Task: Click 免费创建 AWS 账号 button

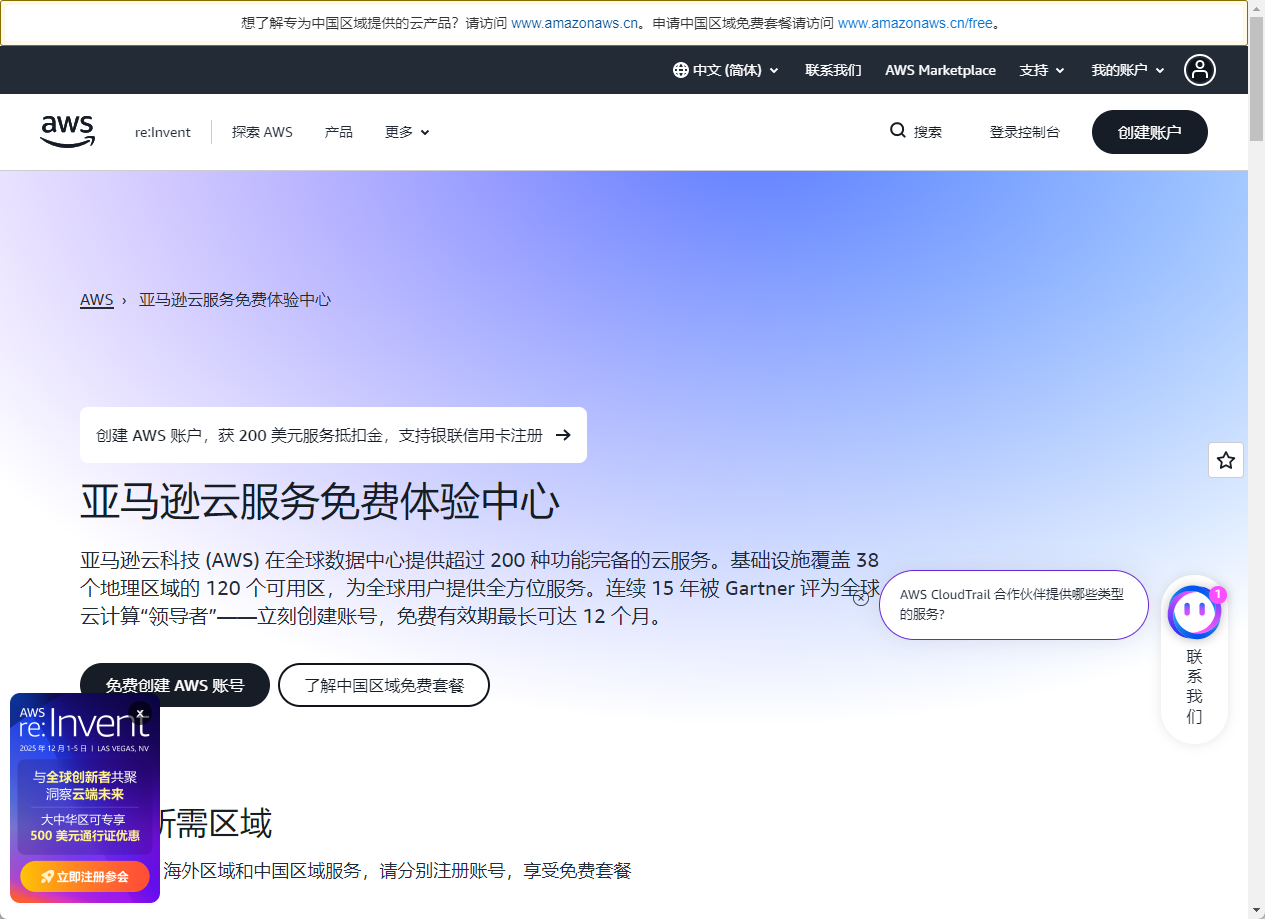Action: 174,685
